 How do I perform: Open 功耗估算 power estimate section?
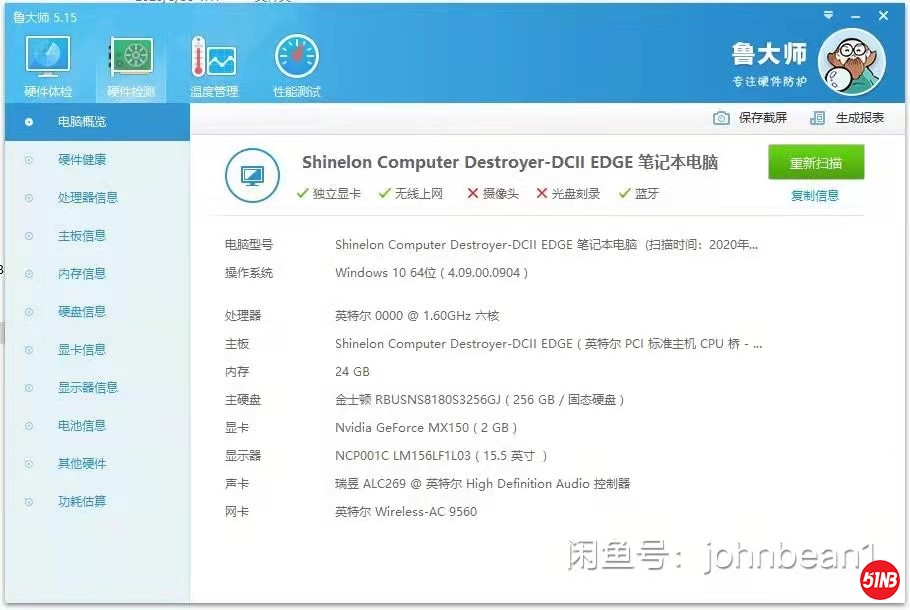pos(82,502)
